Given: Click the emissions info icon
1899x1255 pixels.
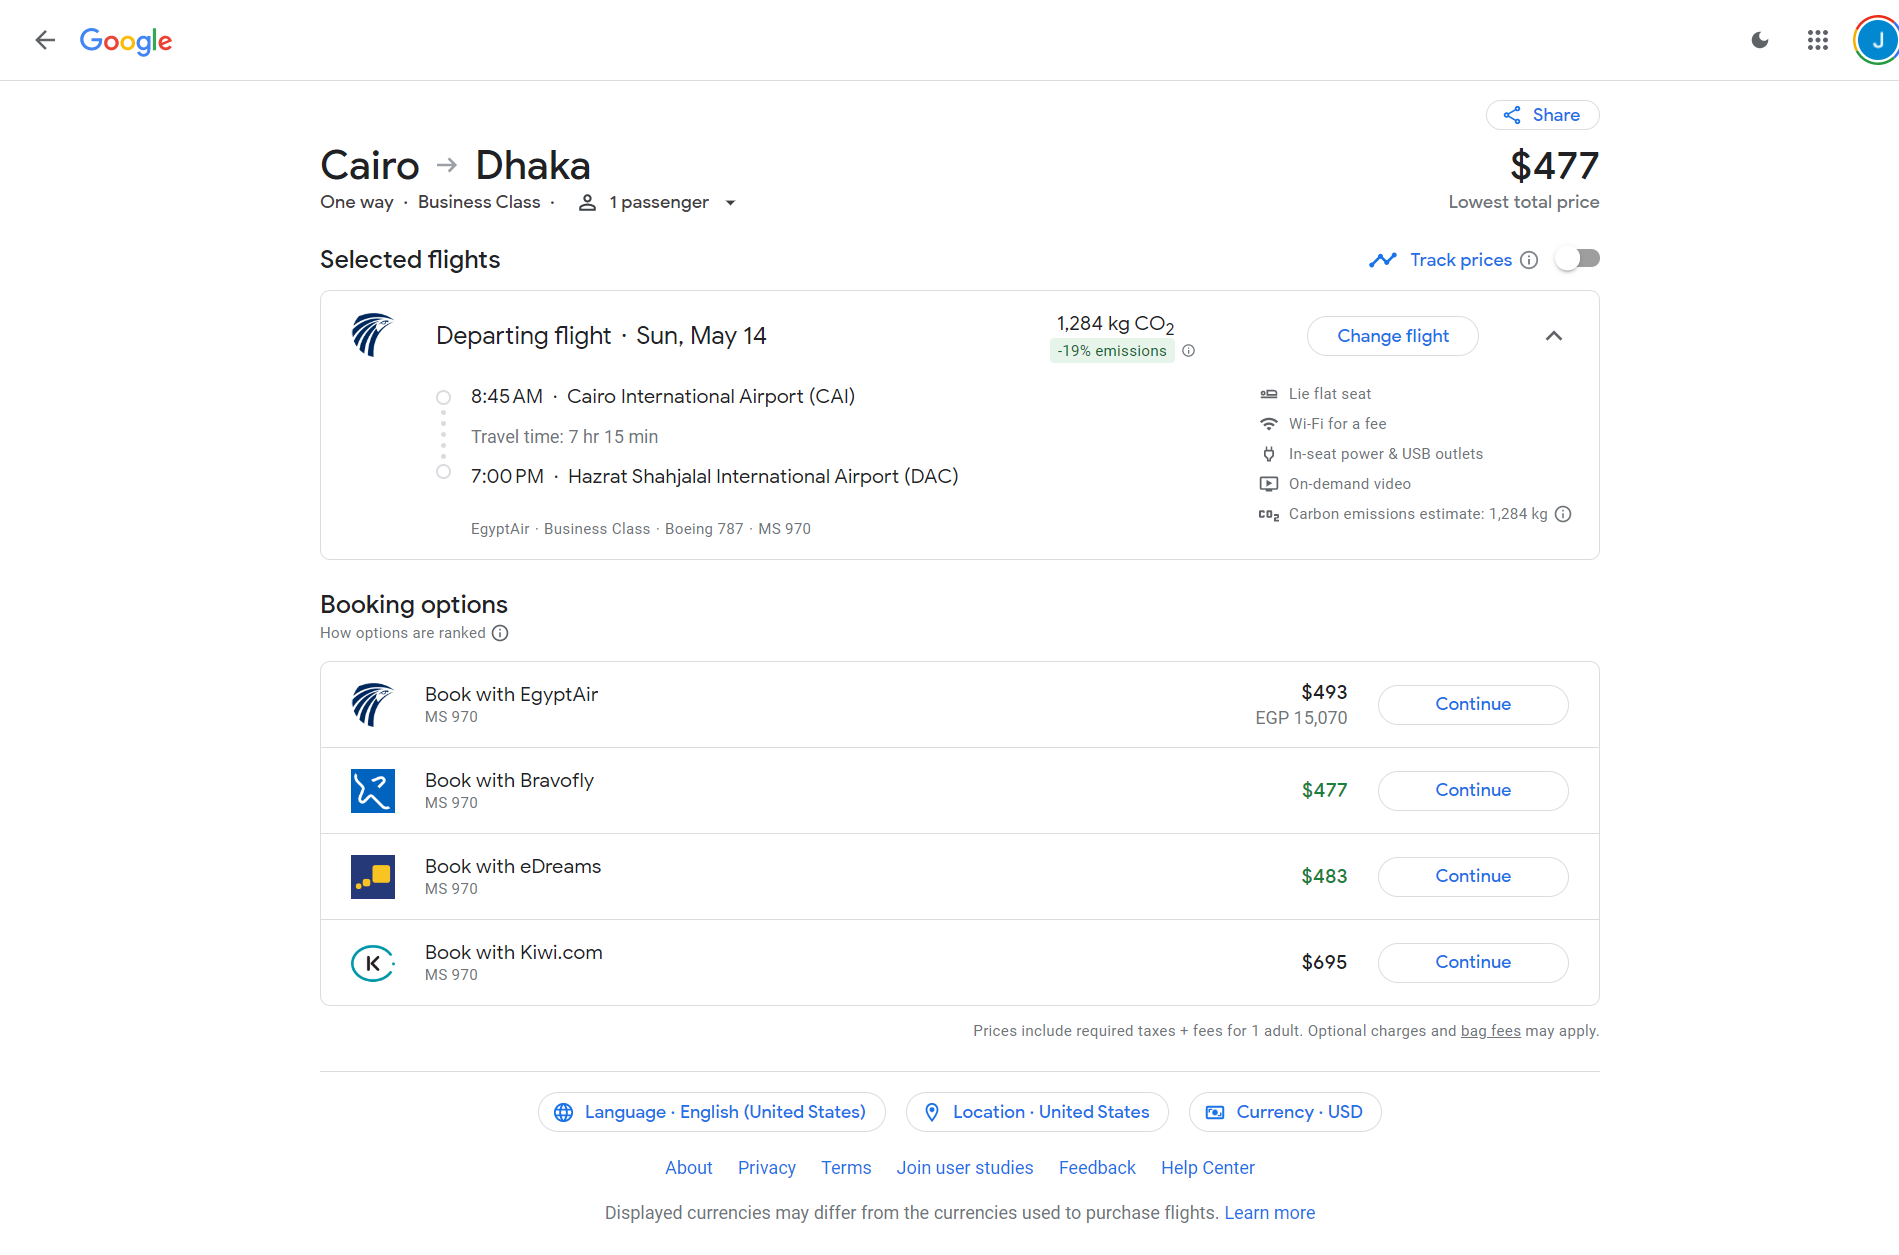Looking at the screenshot, I should (1189, 351).
